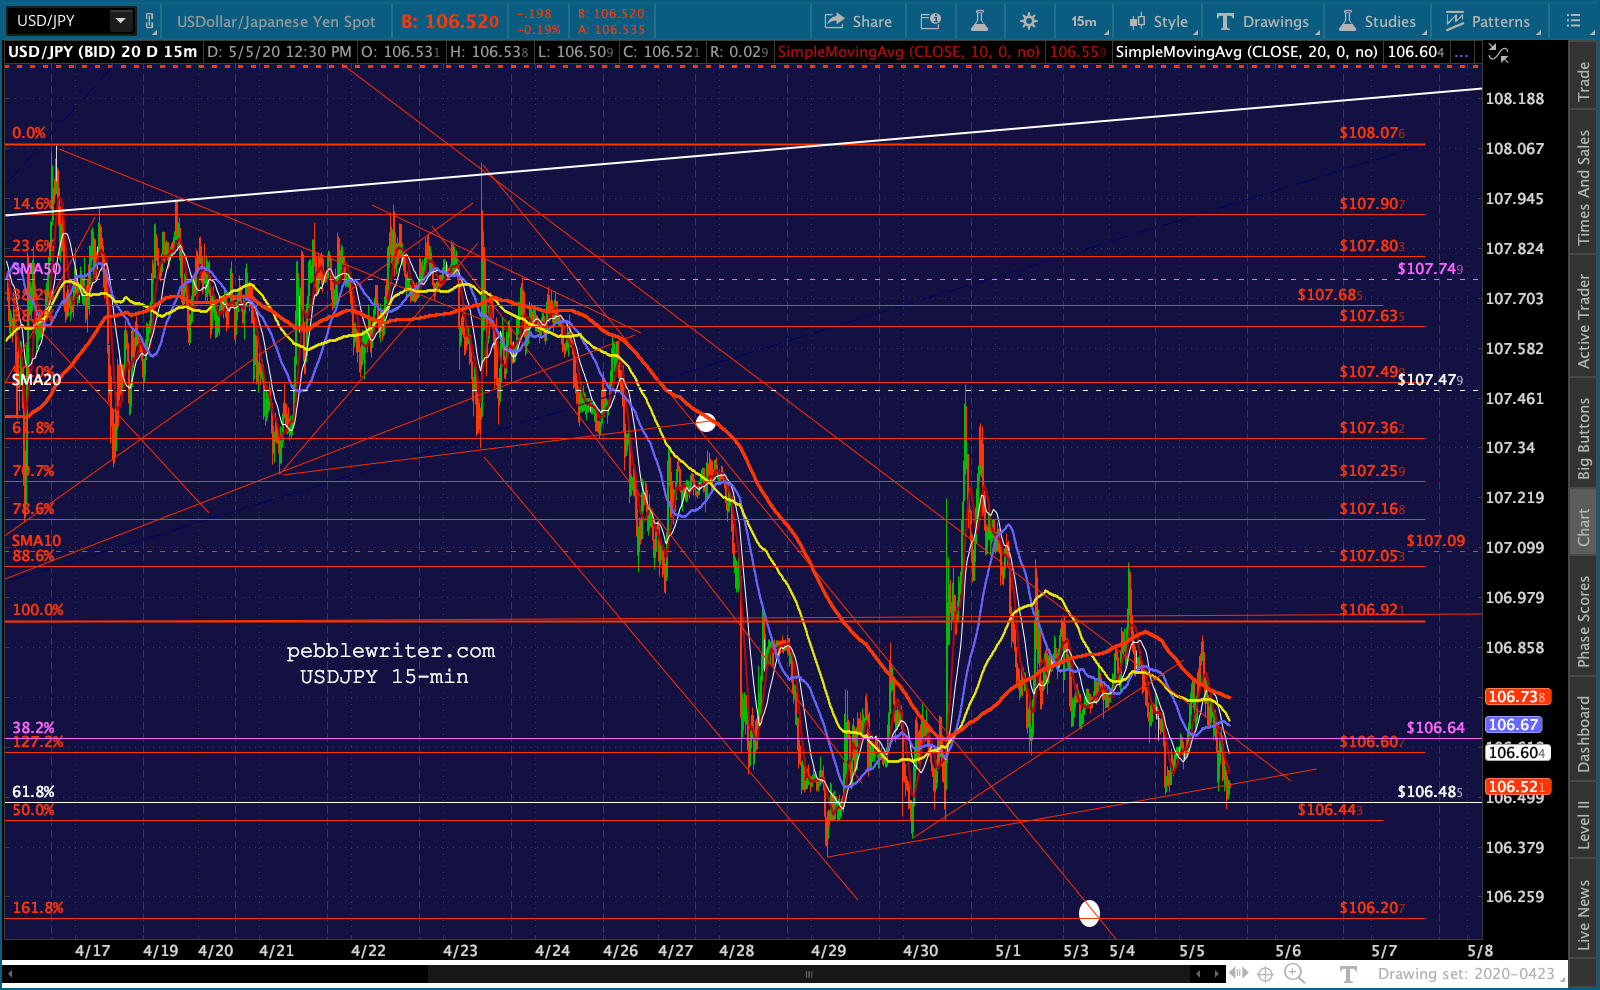Click the $107.749 price level label
This screenshot has height=990, width=1600.
(1430, 269)
